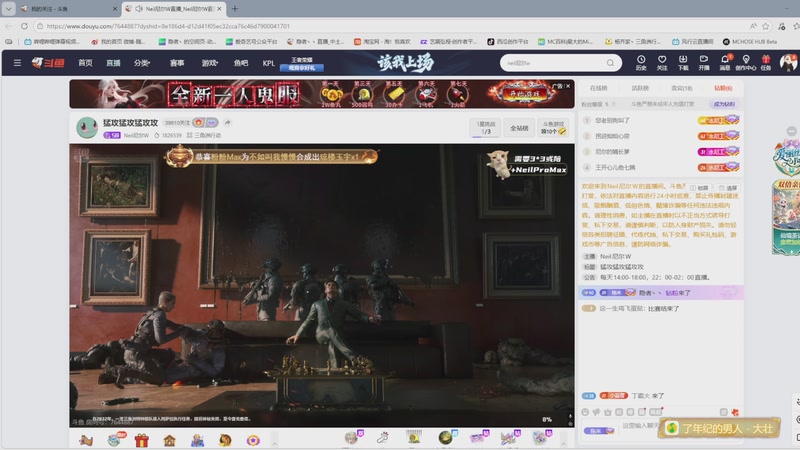The height and width of the screenshot is (450, 800).
Task: Bookmark page with star icon
Action: tap(765, 26)
